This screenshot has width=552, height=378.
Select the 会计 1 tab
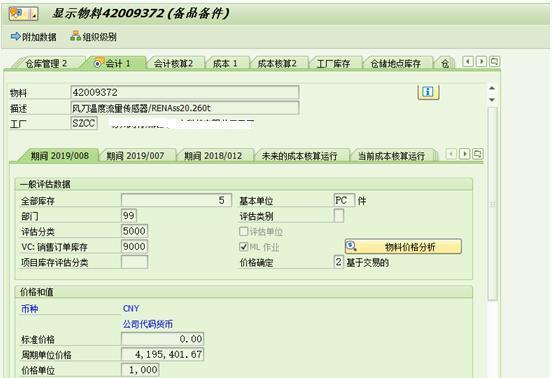113,63
